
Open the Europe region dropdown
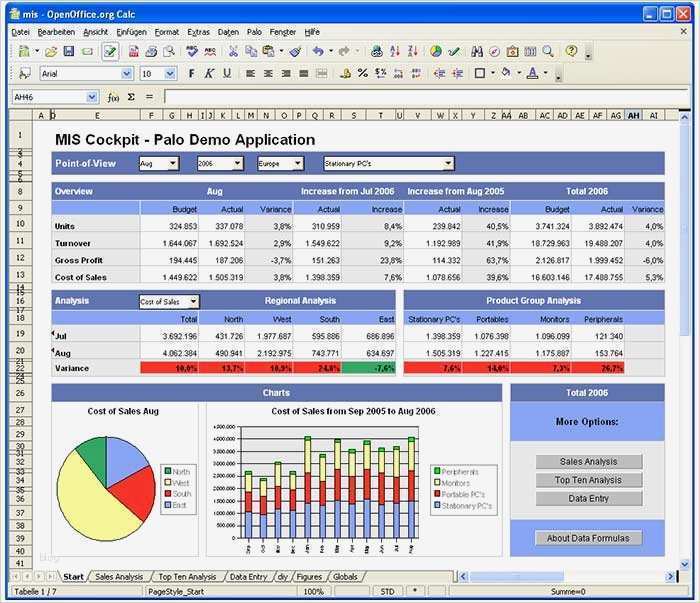tap(297, 163)
